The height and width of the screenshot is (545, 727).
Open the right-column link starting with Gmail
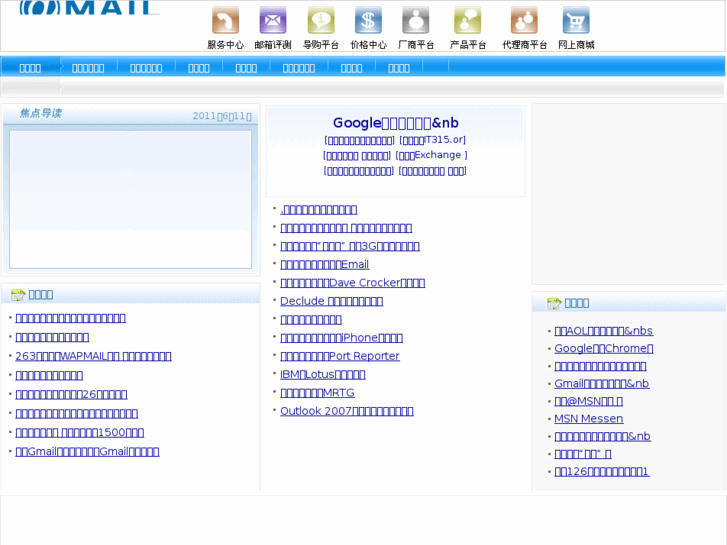pyautogui.click(x=602, y=384)
